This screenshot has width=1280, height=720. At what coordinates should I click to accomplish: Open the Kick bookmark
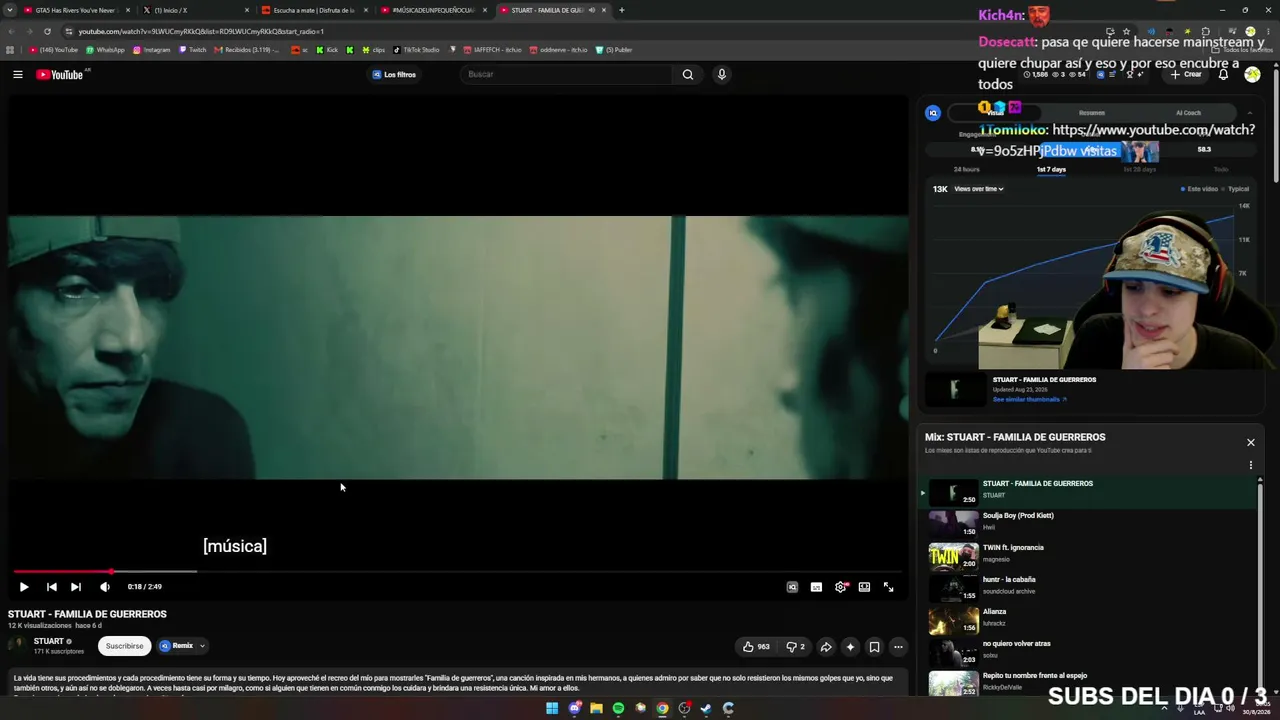[327, 50]
